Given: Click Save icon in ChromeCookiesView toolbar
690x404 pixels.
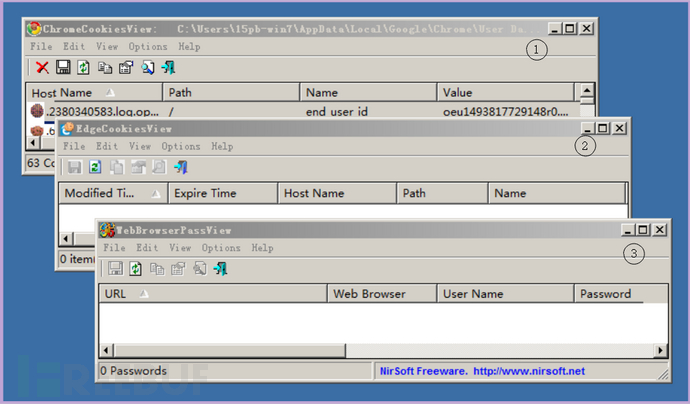Looking at the screenshot, I should point(63,68).
